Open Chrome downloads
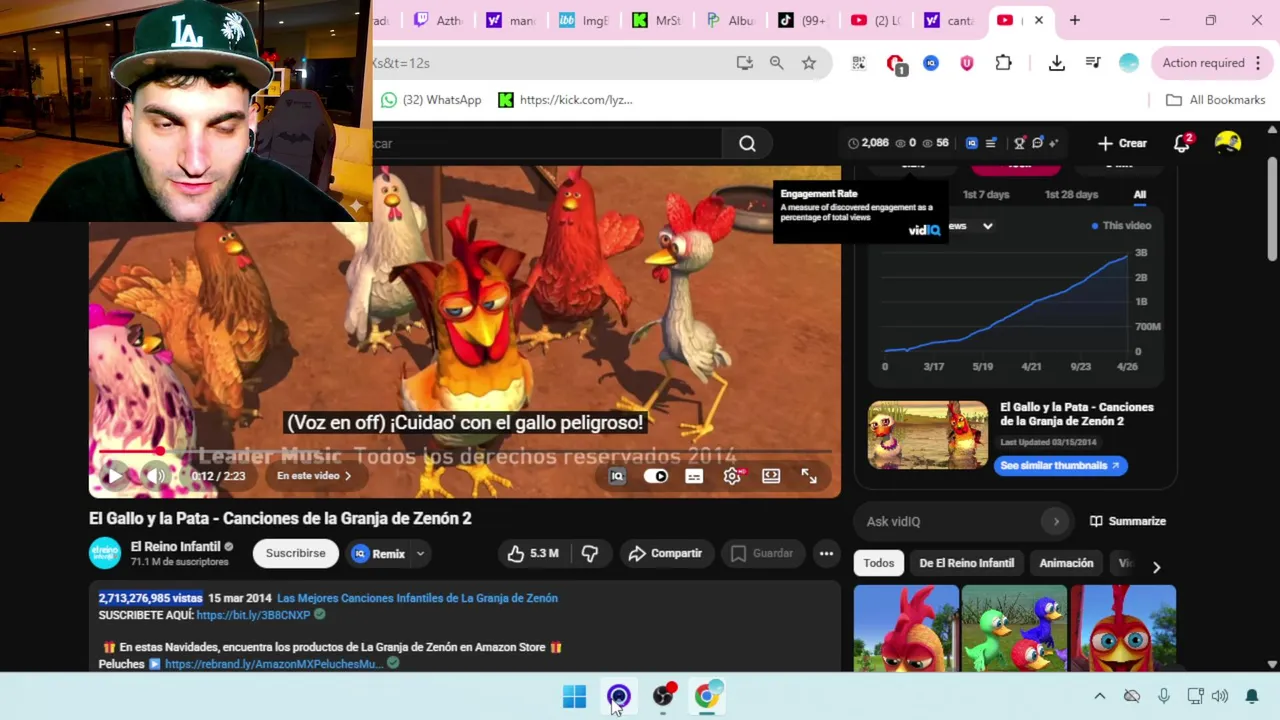 click(1056, 63)
